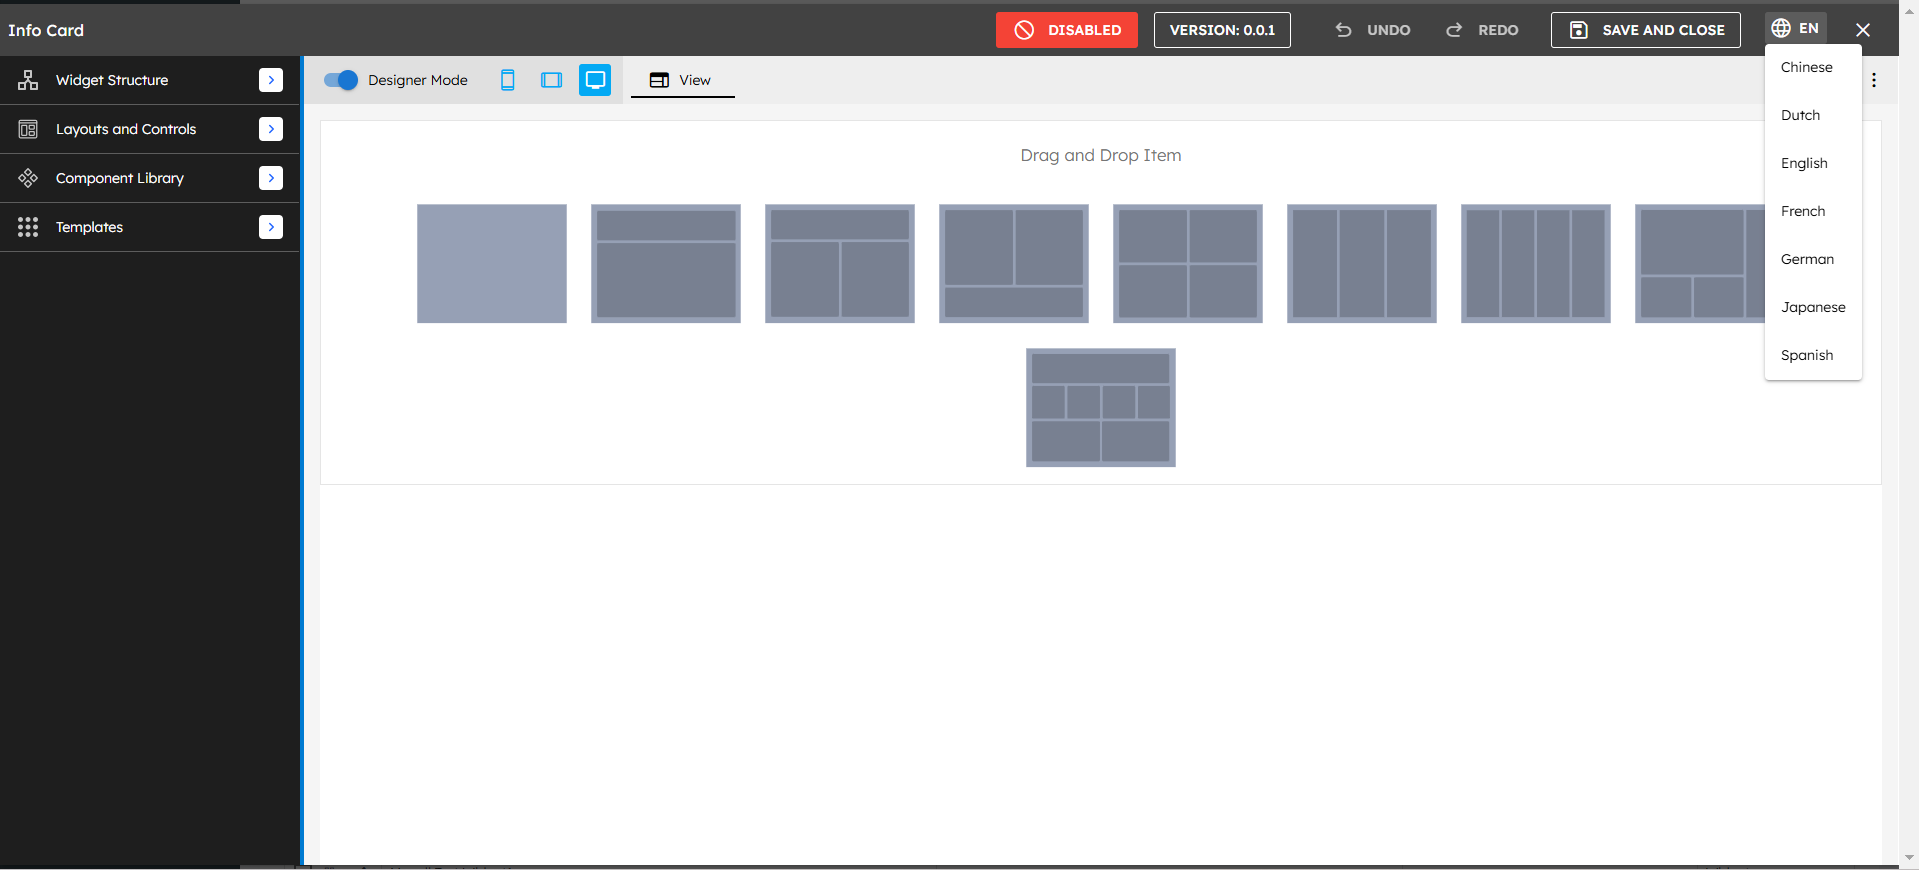Expand Widget Structure panel arrow

(271, 80)
